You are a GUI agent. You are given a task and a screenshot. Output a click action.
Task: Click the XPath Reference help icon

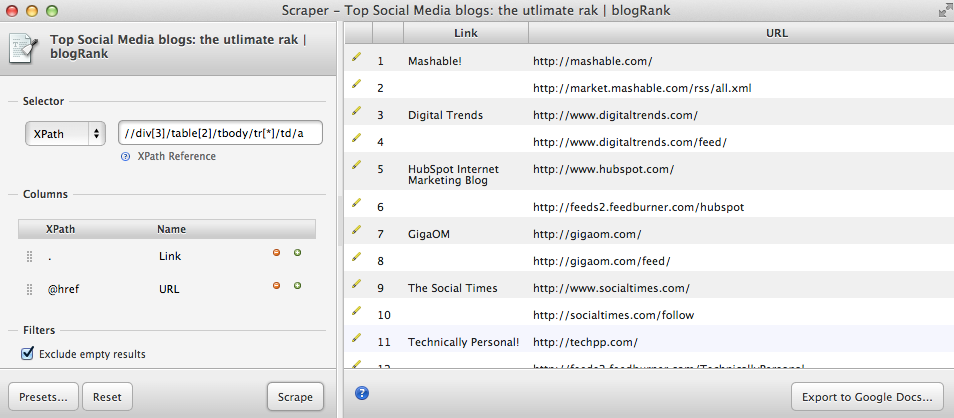[125, 156]
